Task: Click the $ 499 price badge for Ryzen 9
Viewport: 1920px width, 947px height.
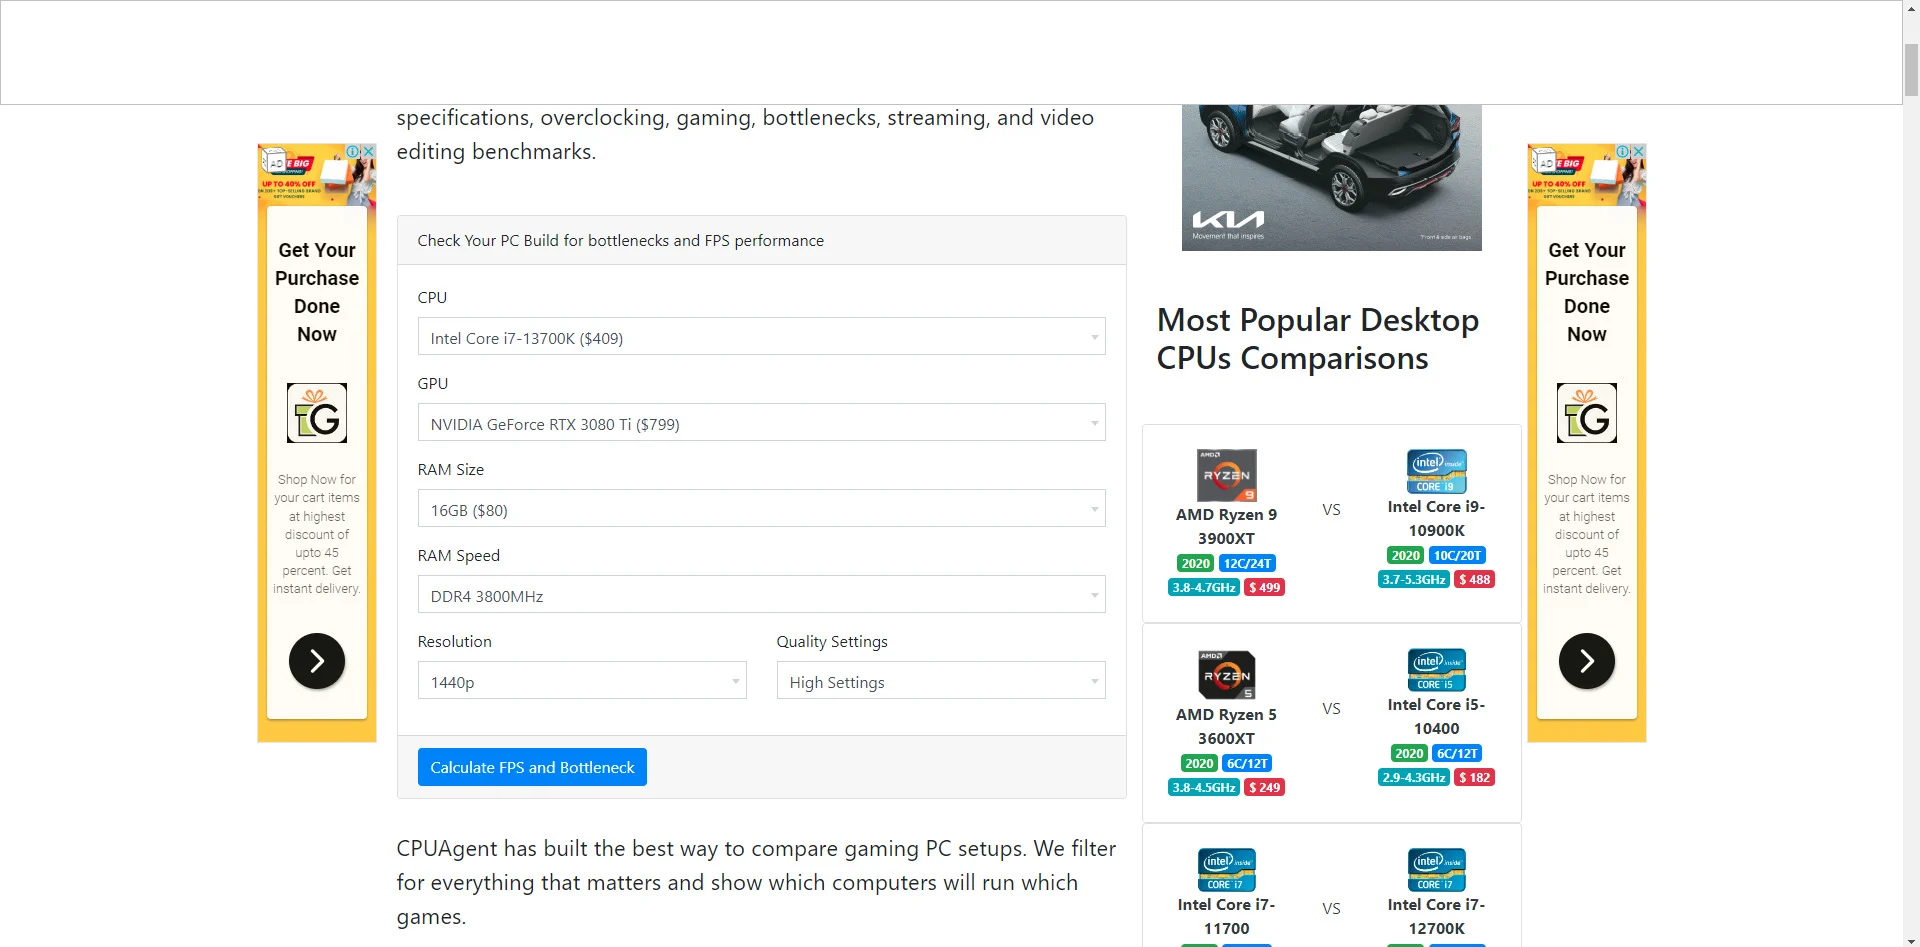Action: pos(1264,587)
